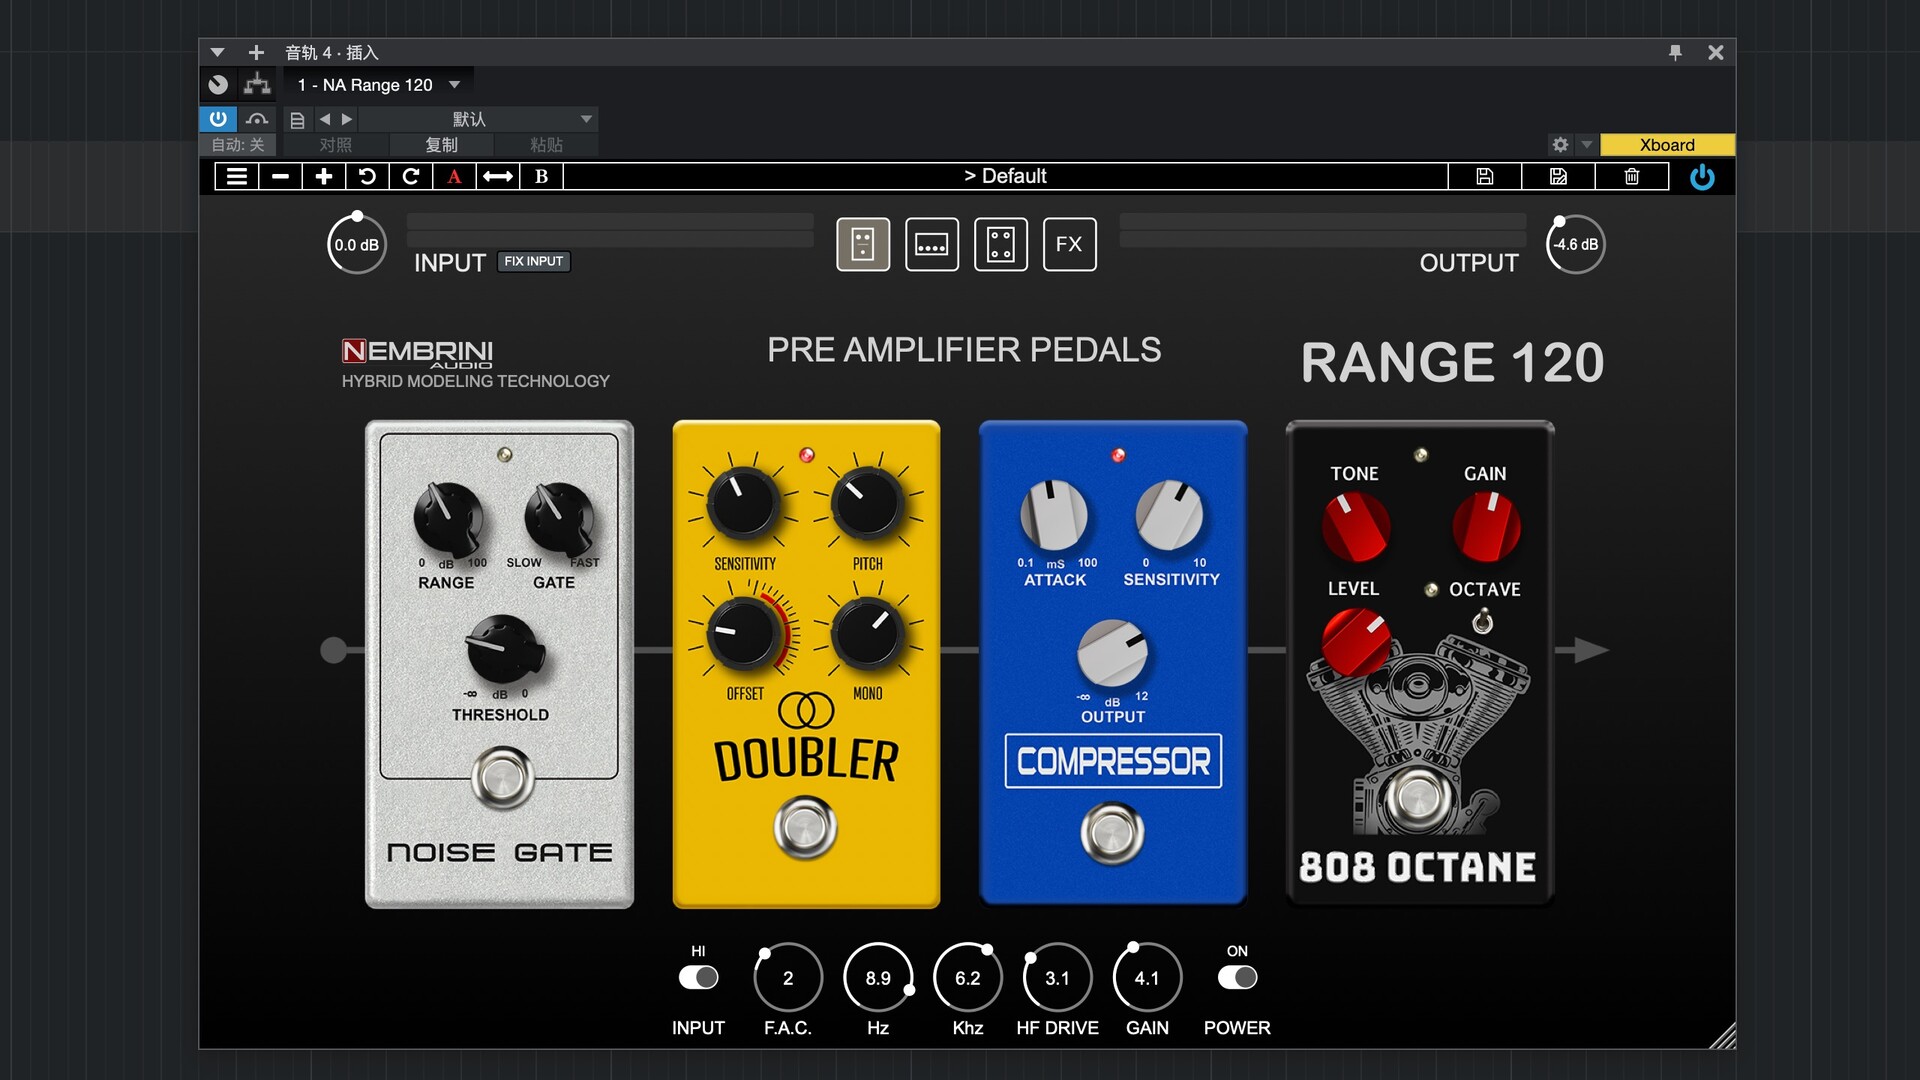Toggle the Doubler footswitch
This screenshot has height=1080, width=1920.
coord(805,828)
